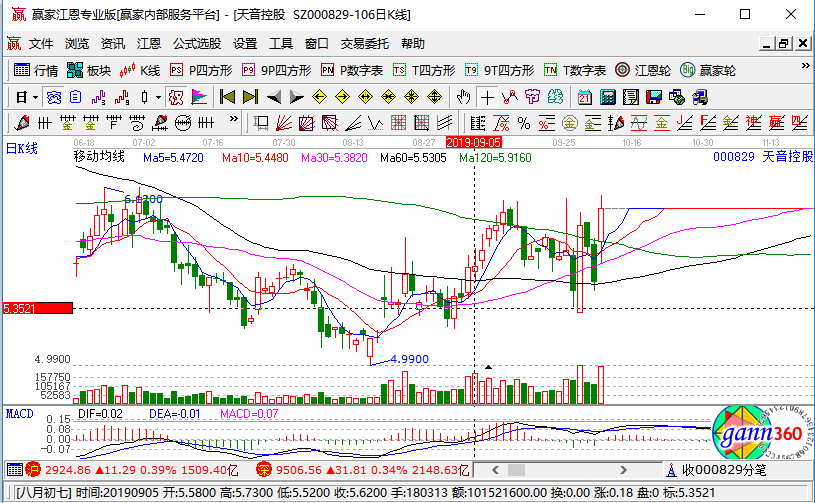Expand the top toolbar overflow chevron

click(x=805, y=65)
